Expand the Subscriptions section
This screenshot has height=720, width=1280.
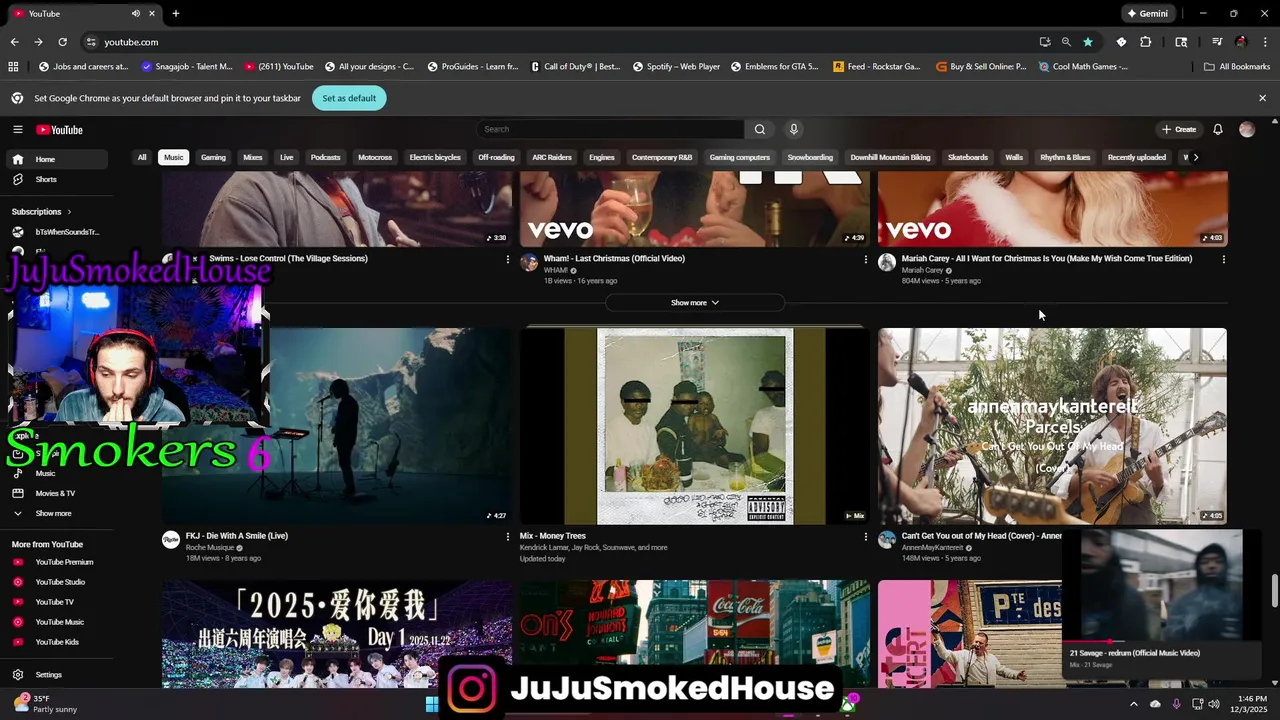pos(42,212)
